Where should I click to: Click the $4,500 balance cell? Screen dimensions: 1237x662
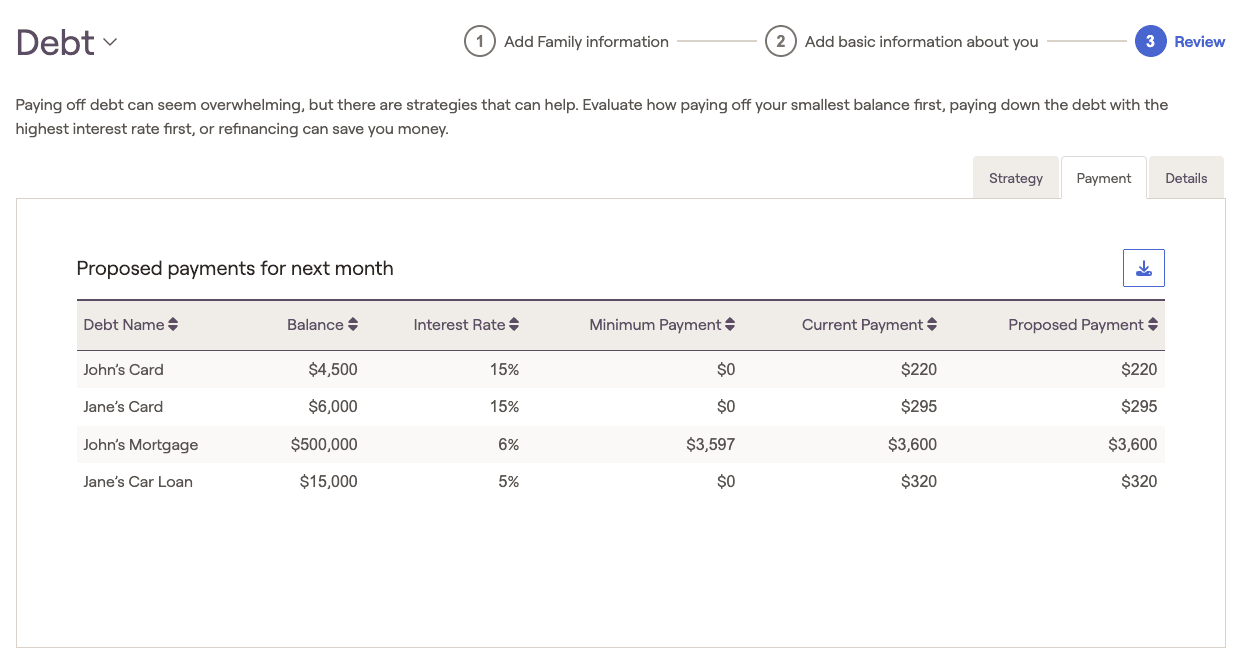333,370
